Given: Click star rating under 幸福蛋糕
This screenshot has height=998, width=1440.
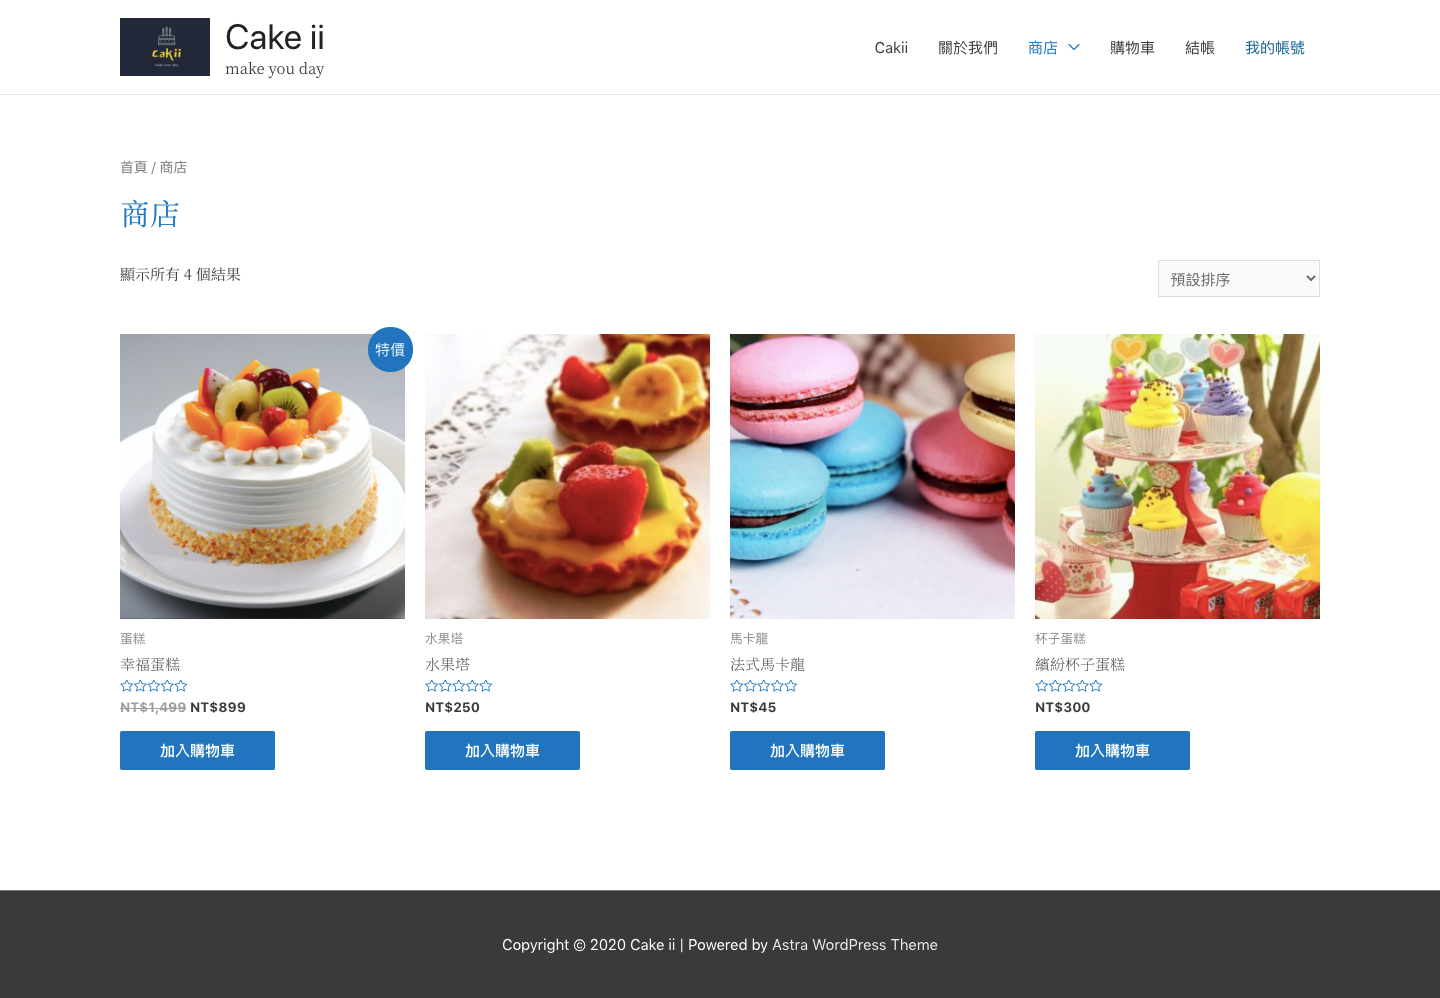Looking at the screenshot, I should pos(154,686).
